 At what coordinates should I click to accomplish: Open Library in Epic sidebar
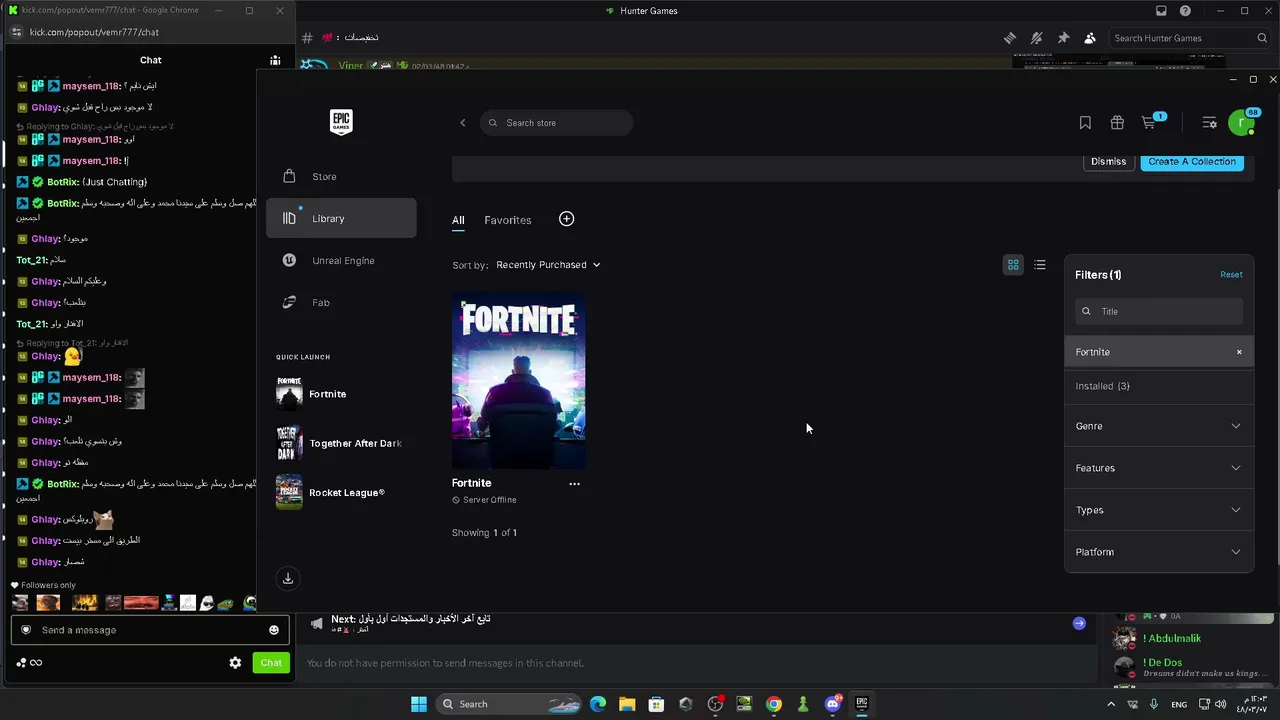[341, 218]
